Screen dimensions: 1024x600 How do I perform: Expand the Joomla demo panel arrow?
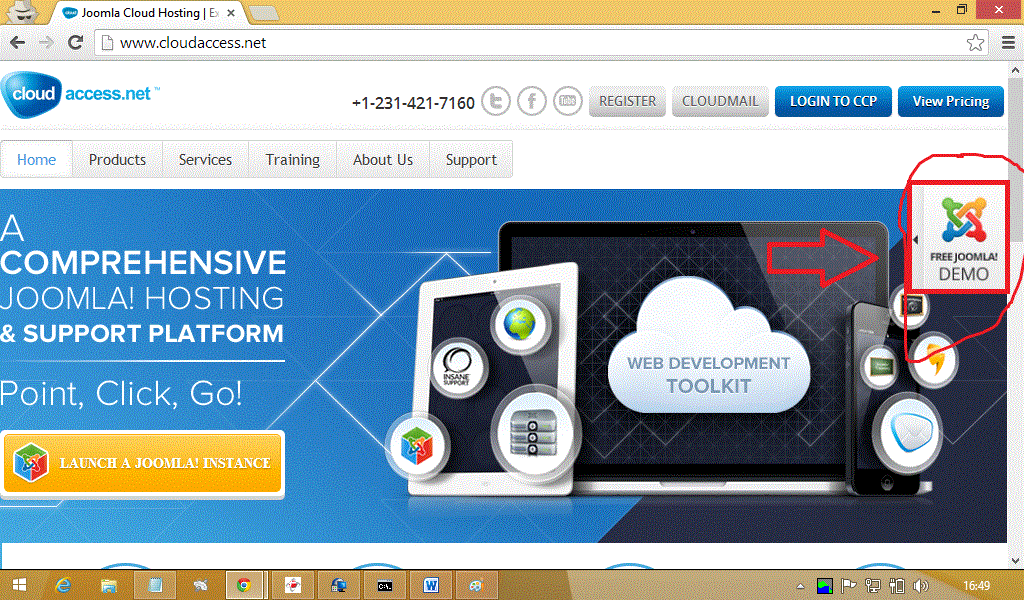coord(916,240)
